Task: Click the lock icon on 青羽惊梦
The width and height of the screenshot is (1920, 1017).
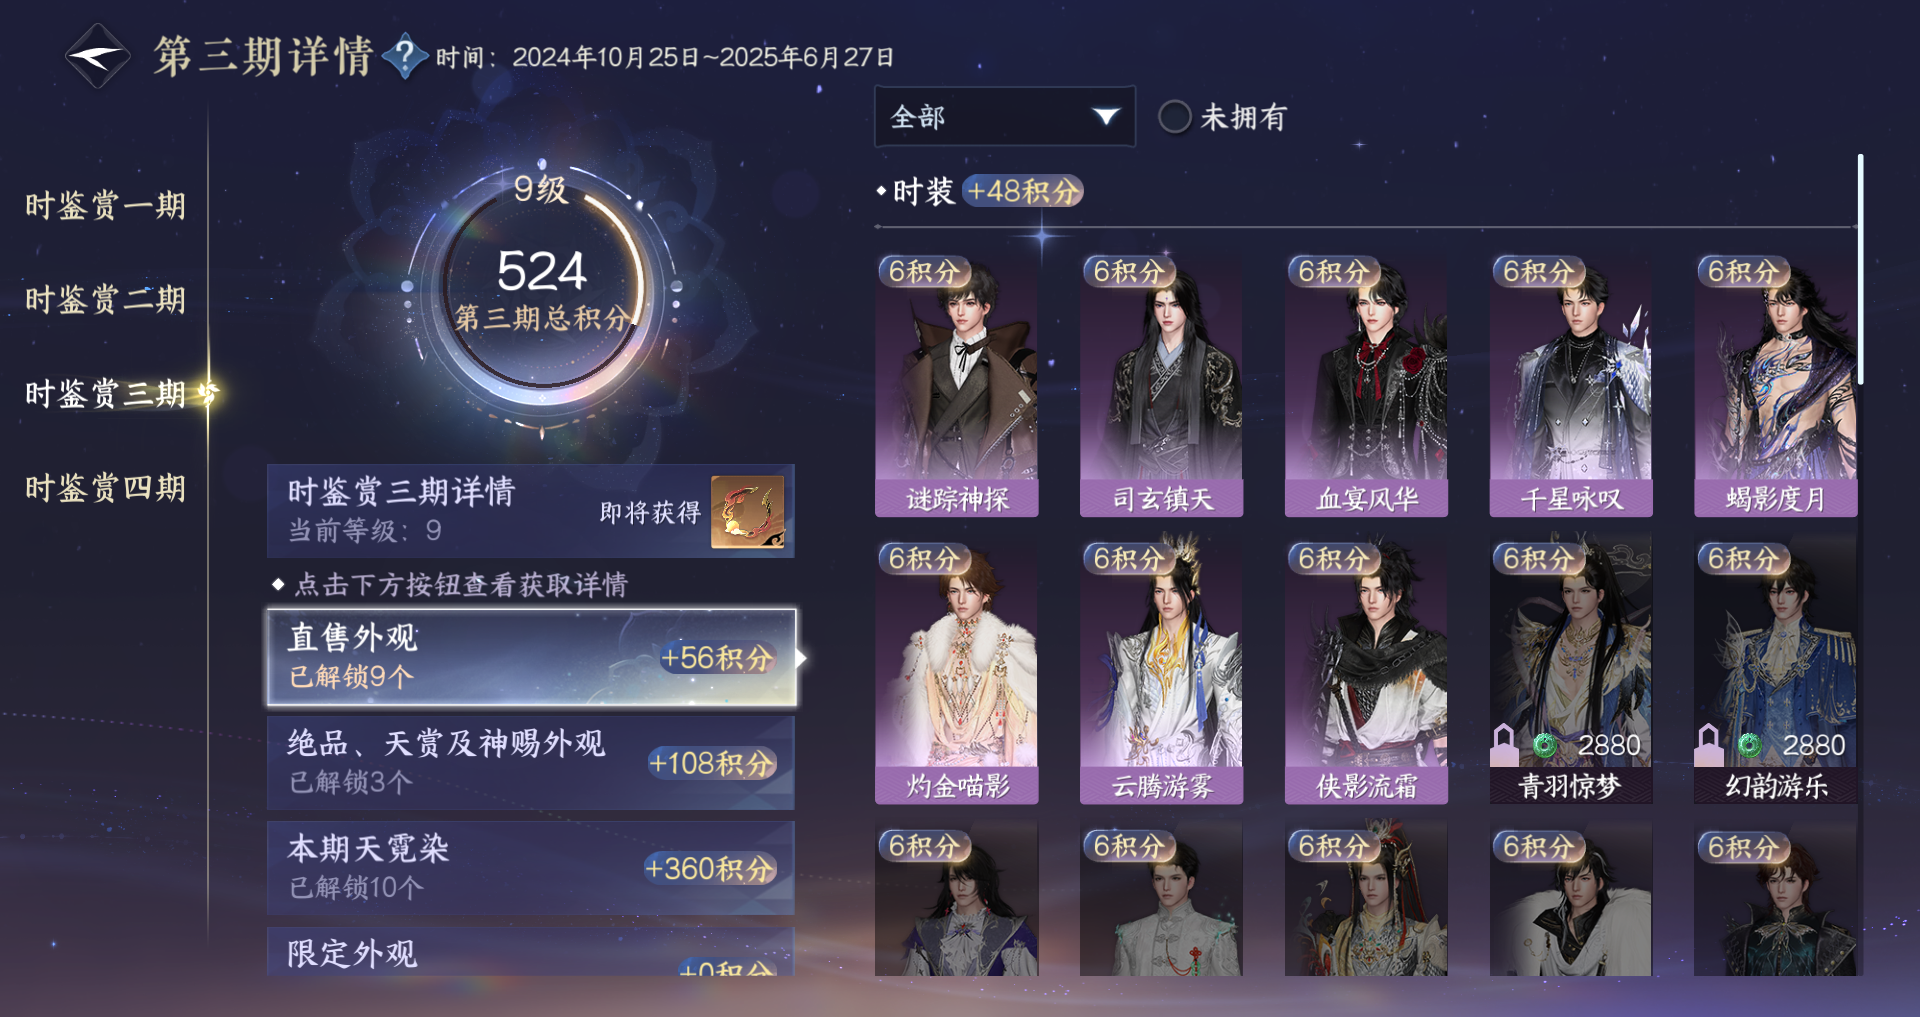Action: 1505,745
